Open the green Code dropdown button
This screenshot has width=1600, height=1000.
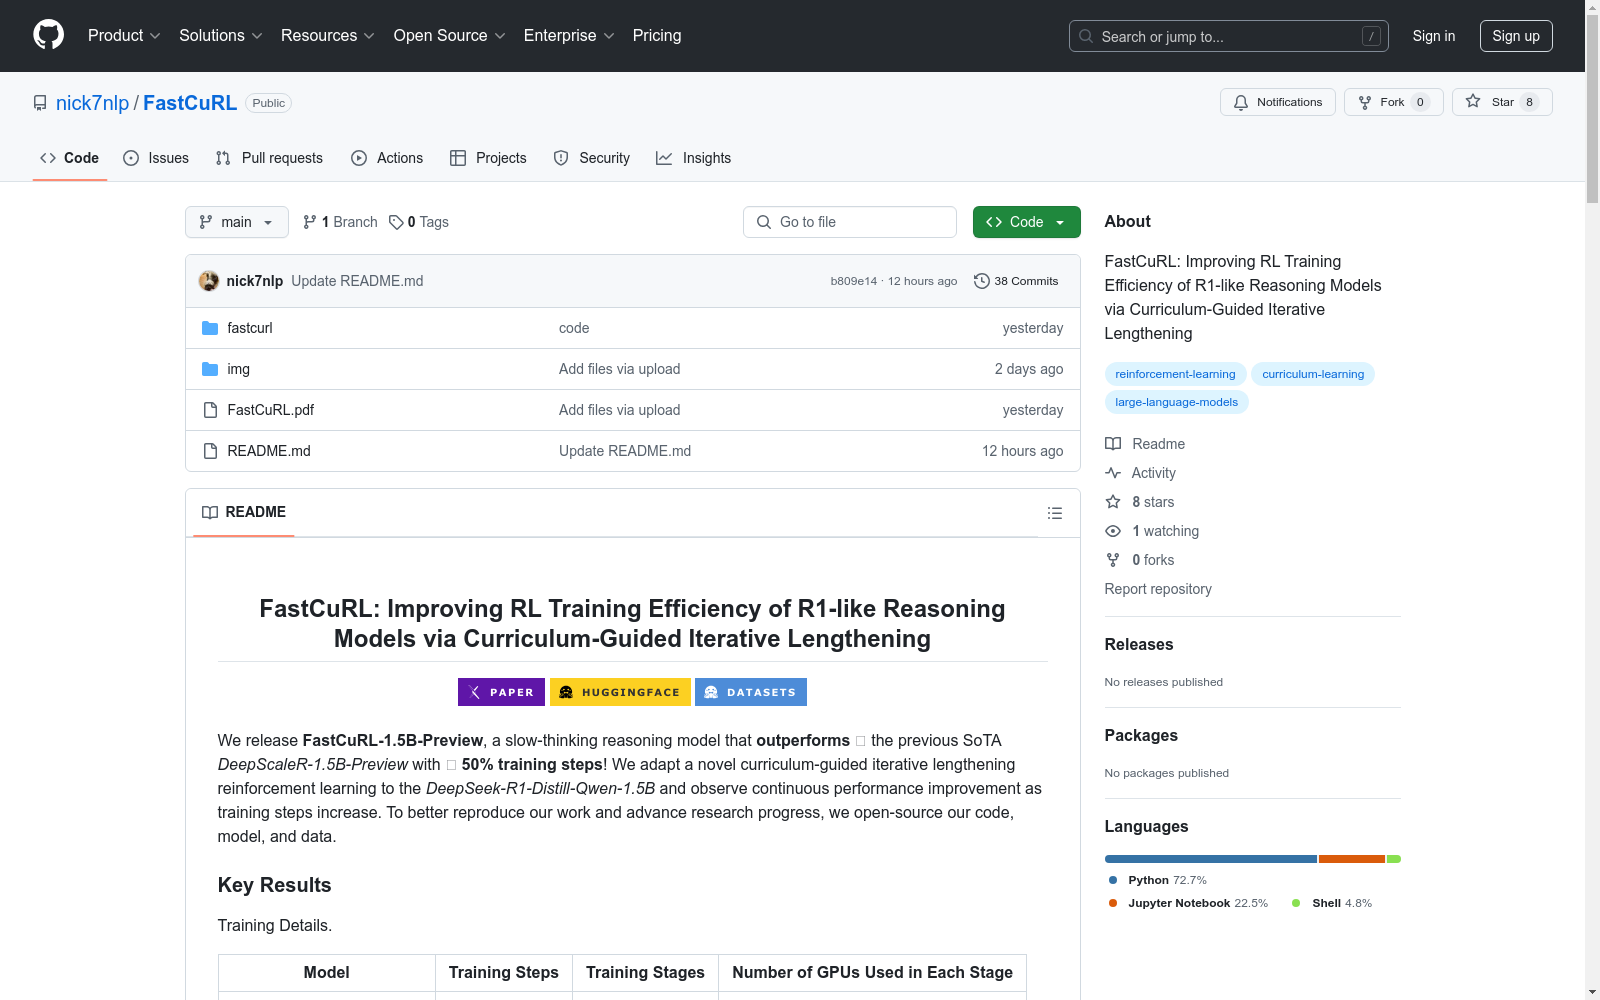click(1026, 222)
